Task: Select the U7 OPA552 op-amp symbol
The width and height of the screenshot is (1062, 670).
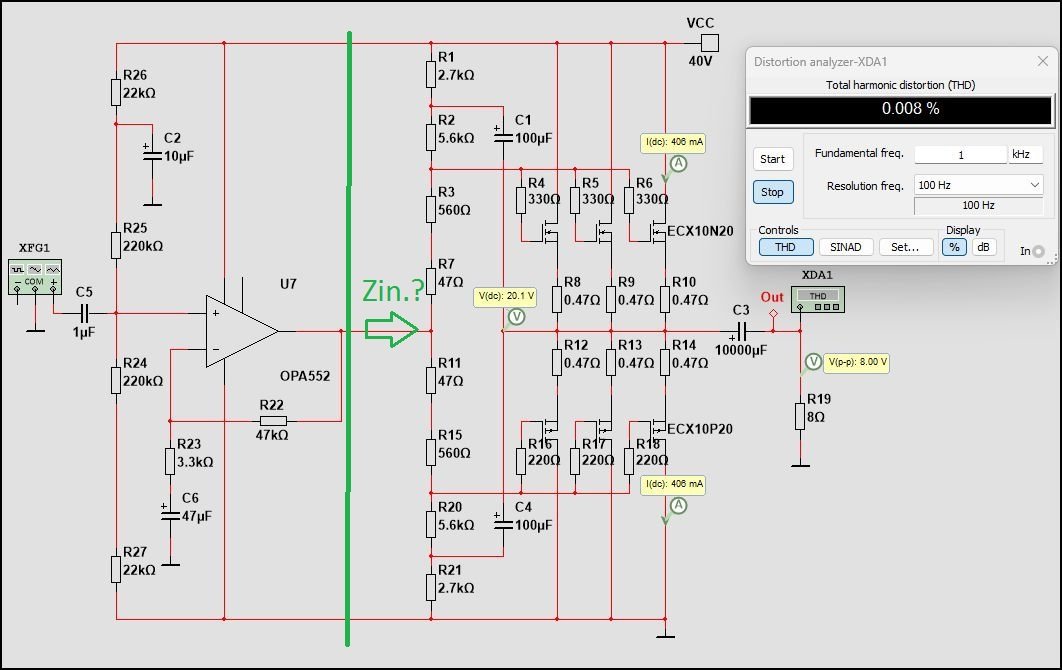Action: pyautogui.click(x=242, y=331)
